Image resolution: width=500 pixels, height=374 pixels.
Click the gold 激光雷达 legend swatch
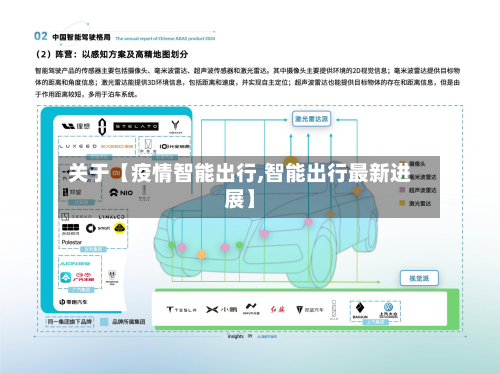402,203
